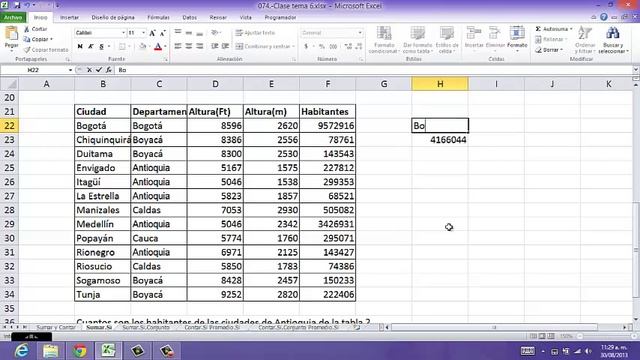The height and width of the screenshot is (360, 640).
Task: Align text to top of cell
Action: (x=178, y=33)
